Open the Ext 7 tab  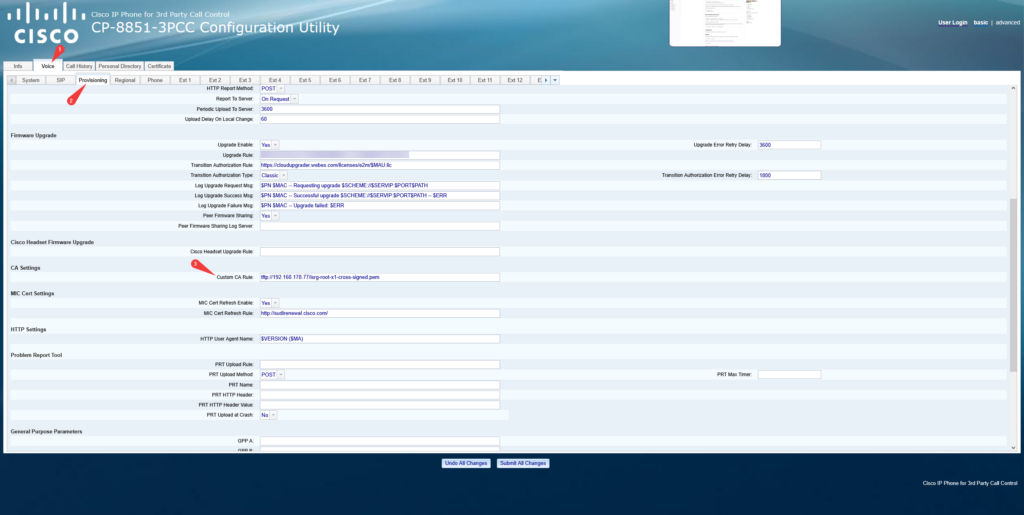click(x=365, y=80)
